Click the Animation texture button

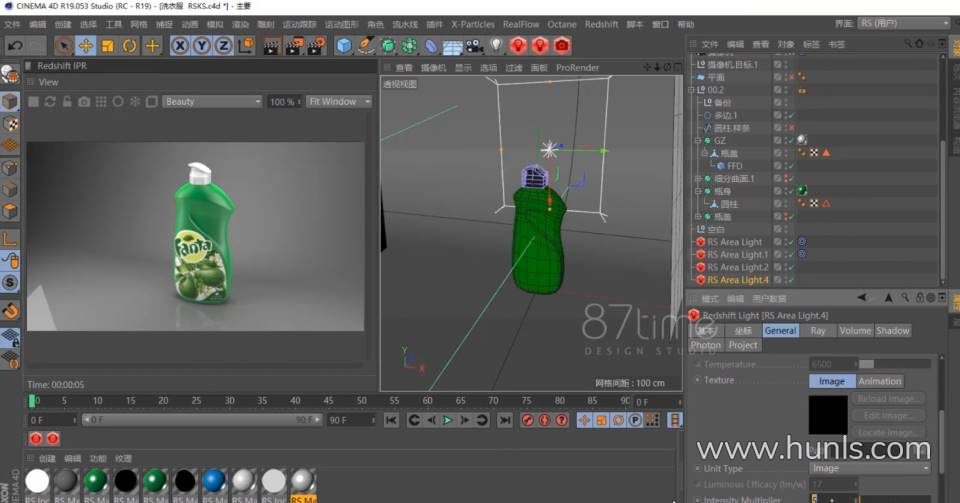(x=880, y=381)
